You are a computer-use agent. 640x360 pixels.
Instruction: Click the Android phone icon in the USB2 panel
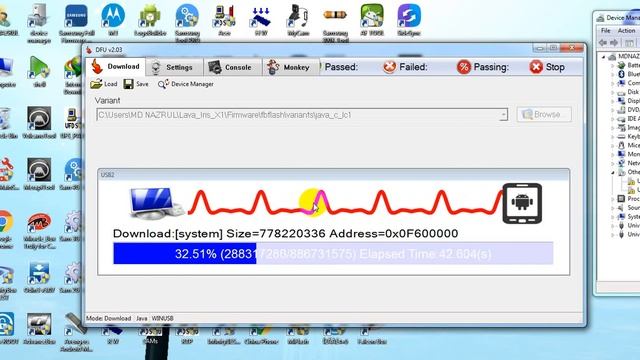pyautogui.click(x=522, y=203)
